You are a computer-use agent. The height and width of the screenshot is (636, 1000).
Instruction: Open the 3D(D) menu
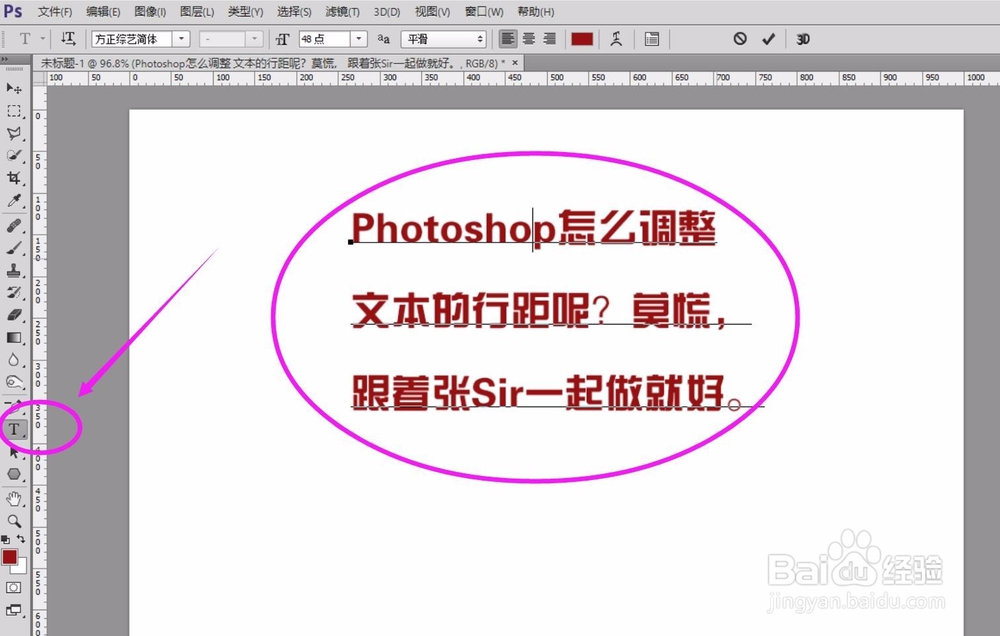point(387,11)
